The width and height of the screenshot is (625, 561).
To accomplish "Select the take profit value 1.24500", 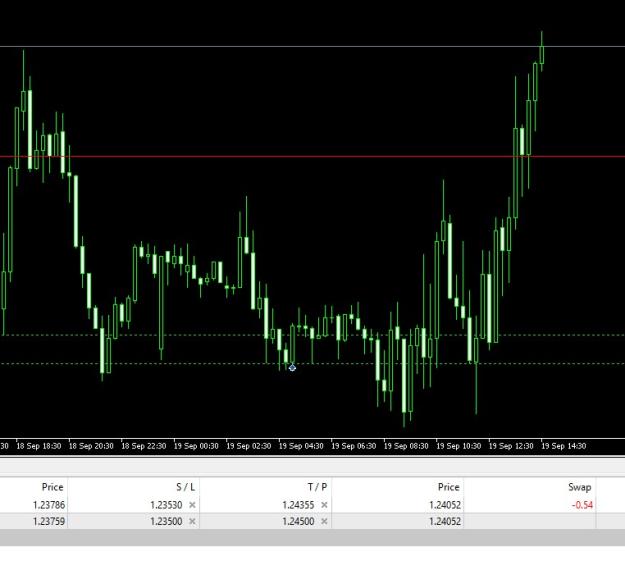I will (298, 522).
